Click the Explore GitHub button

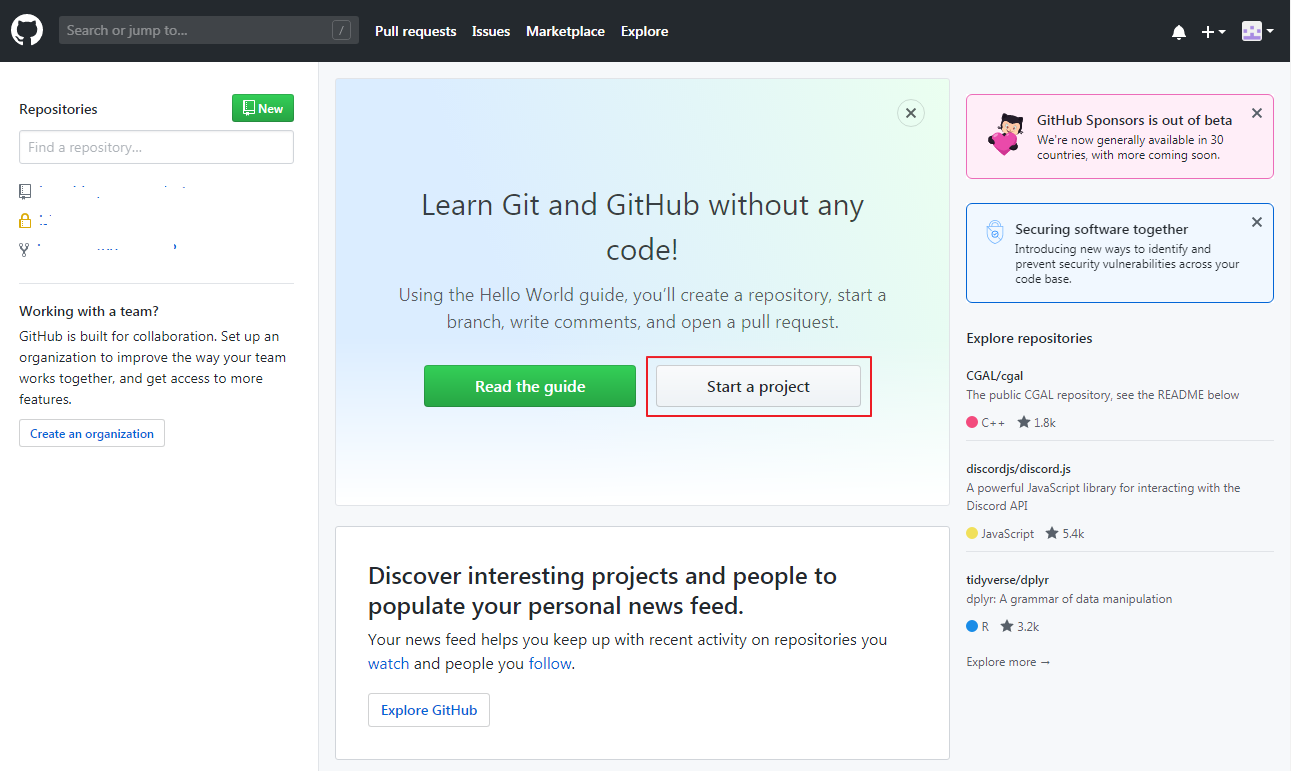(x=429, y=710)
